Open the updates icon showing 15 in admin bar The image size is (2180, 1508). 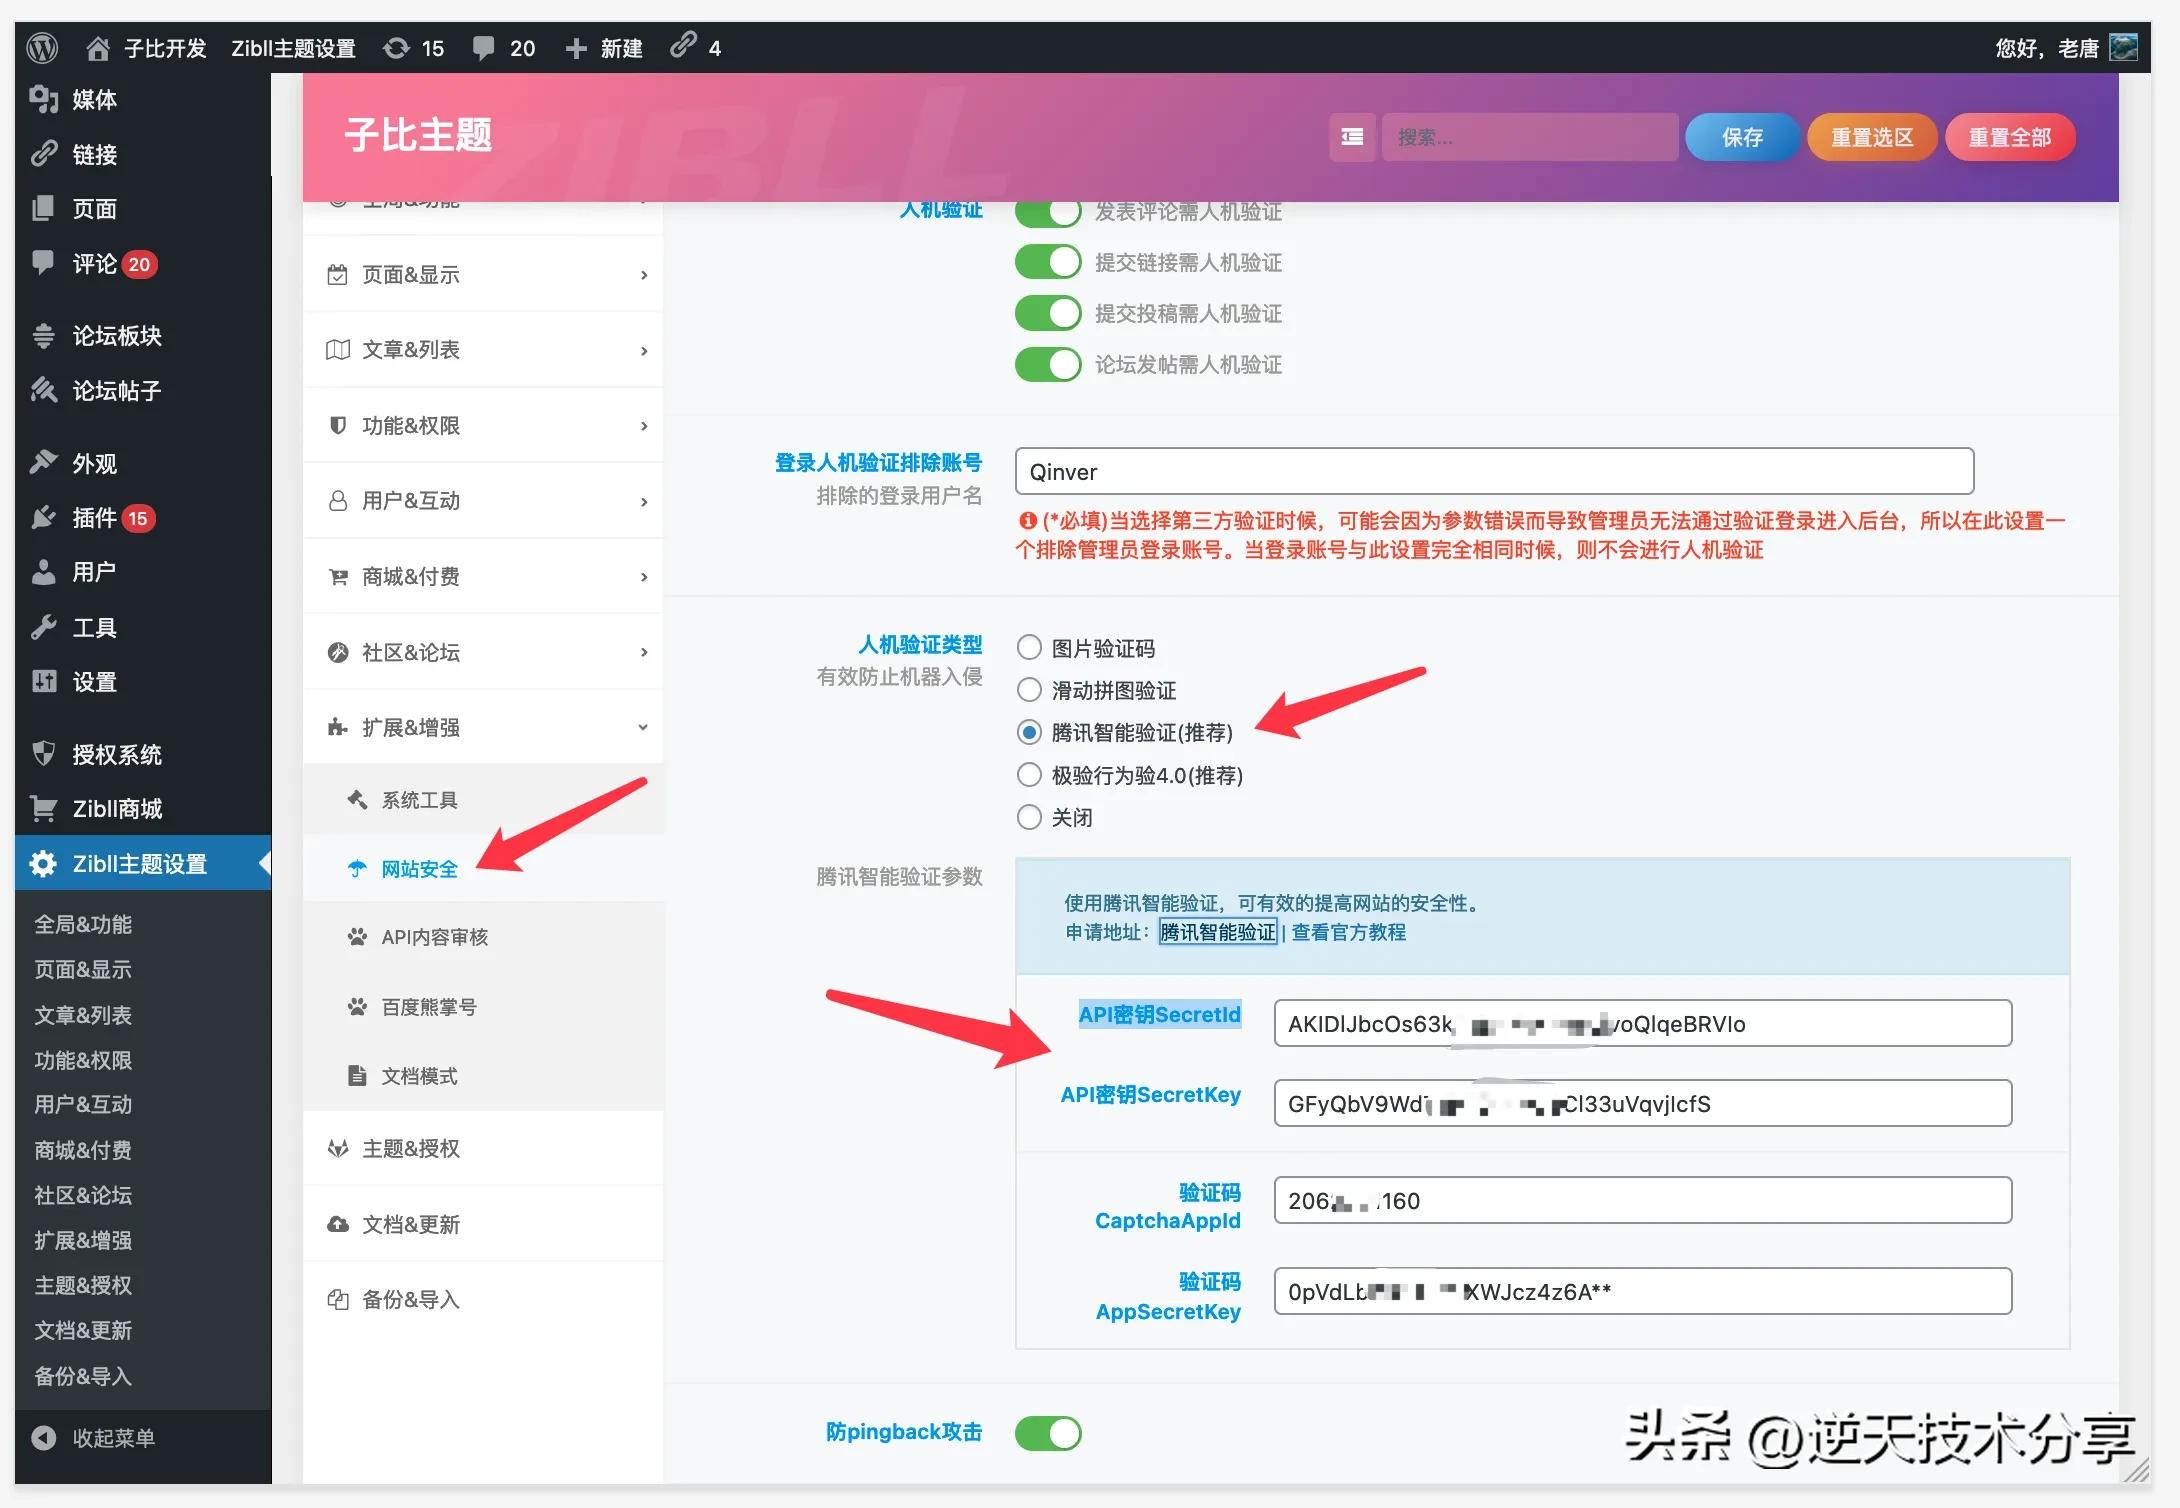[413, 47]
